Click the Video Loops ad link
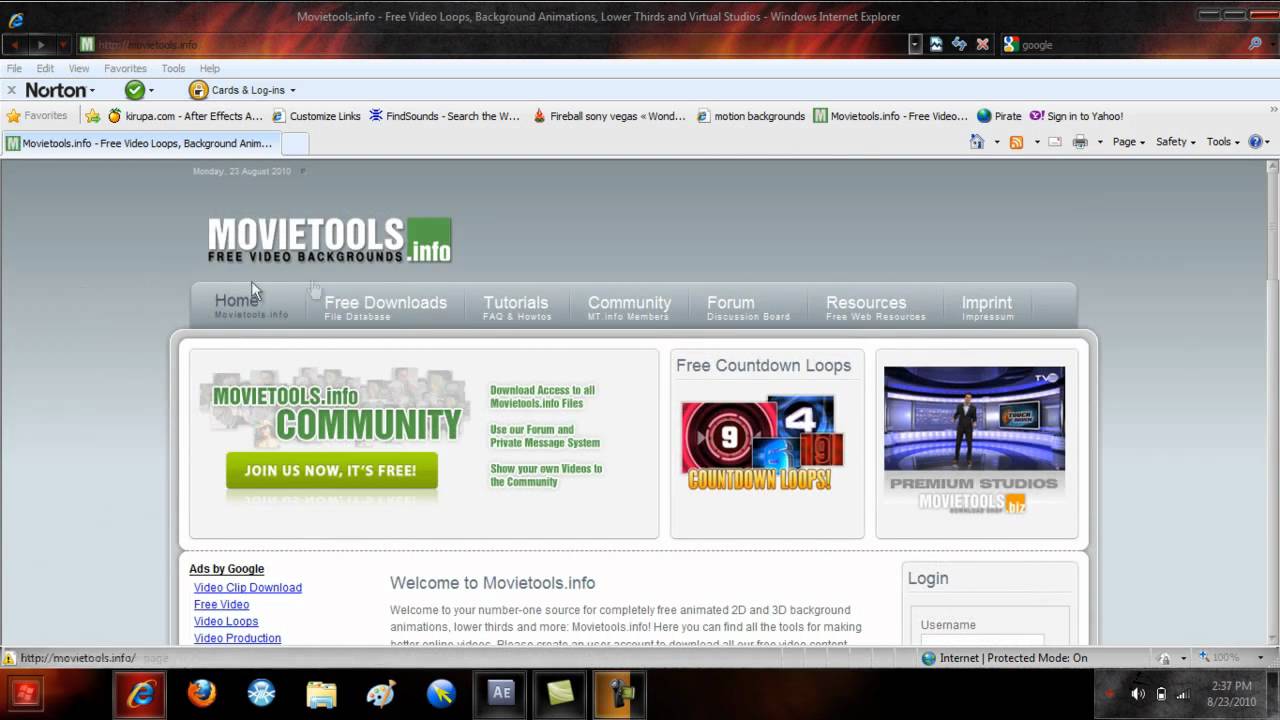 click(x=226, y=622)
